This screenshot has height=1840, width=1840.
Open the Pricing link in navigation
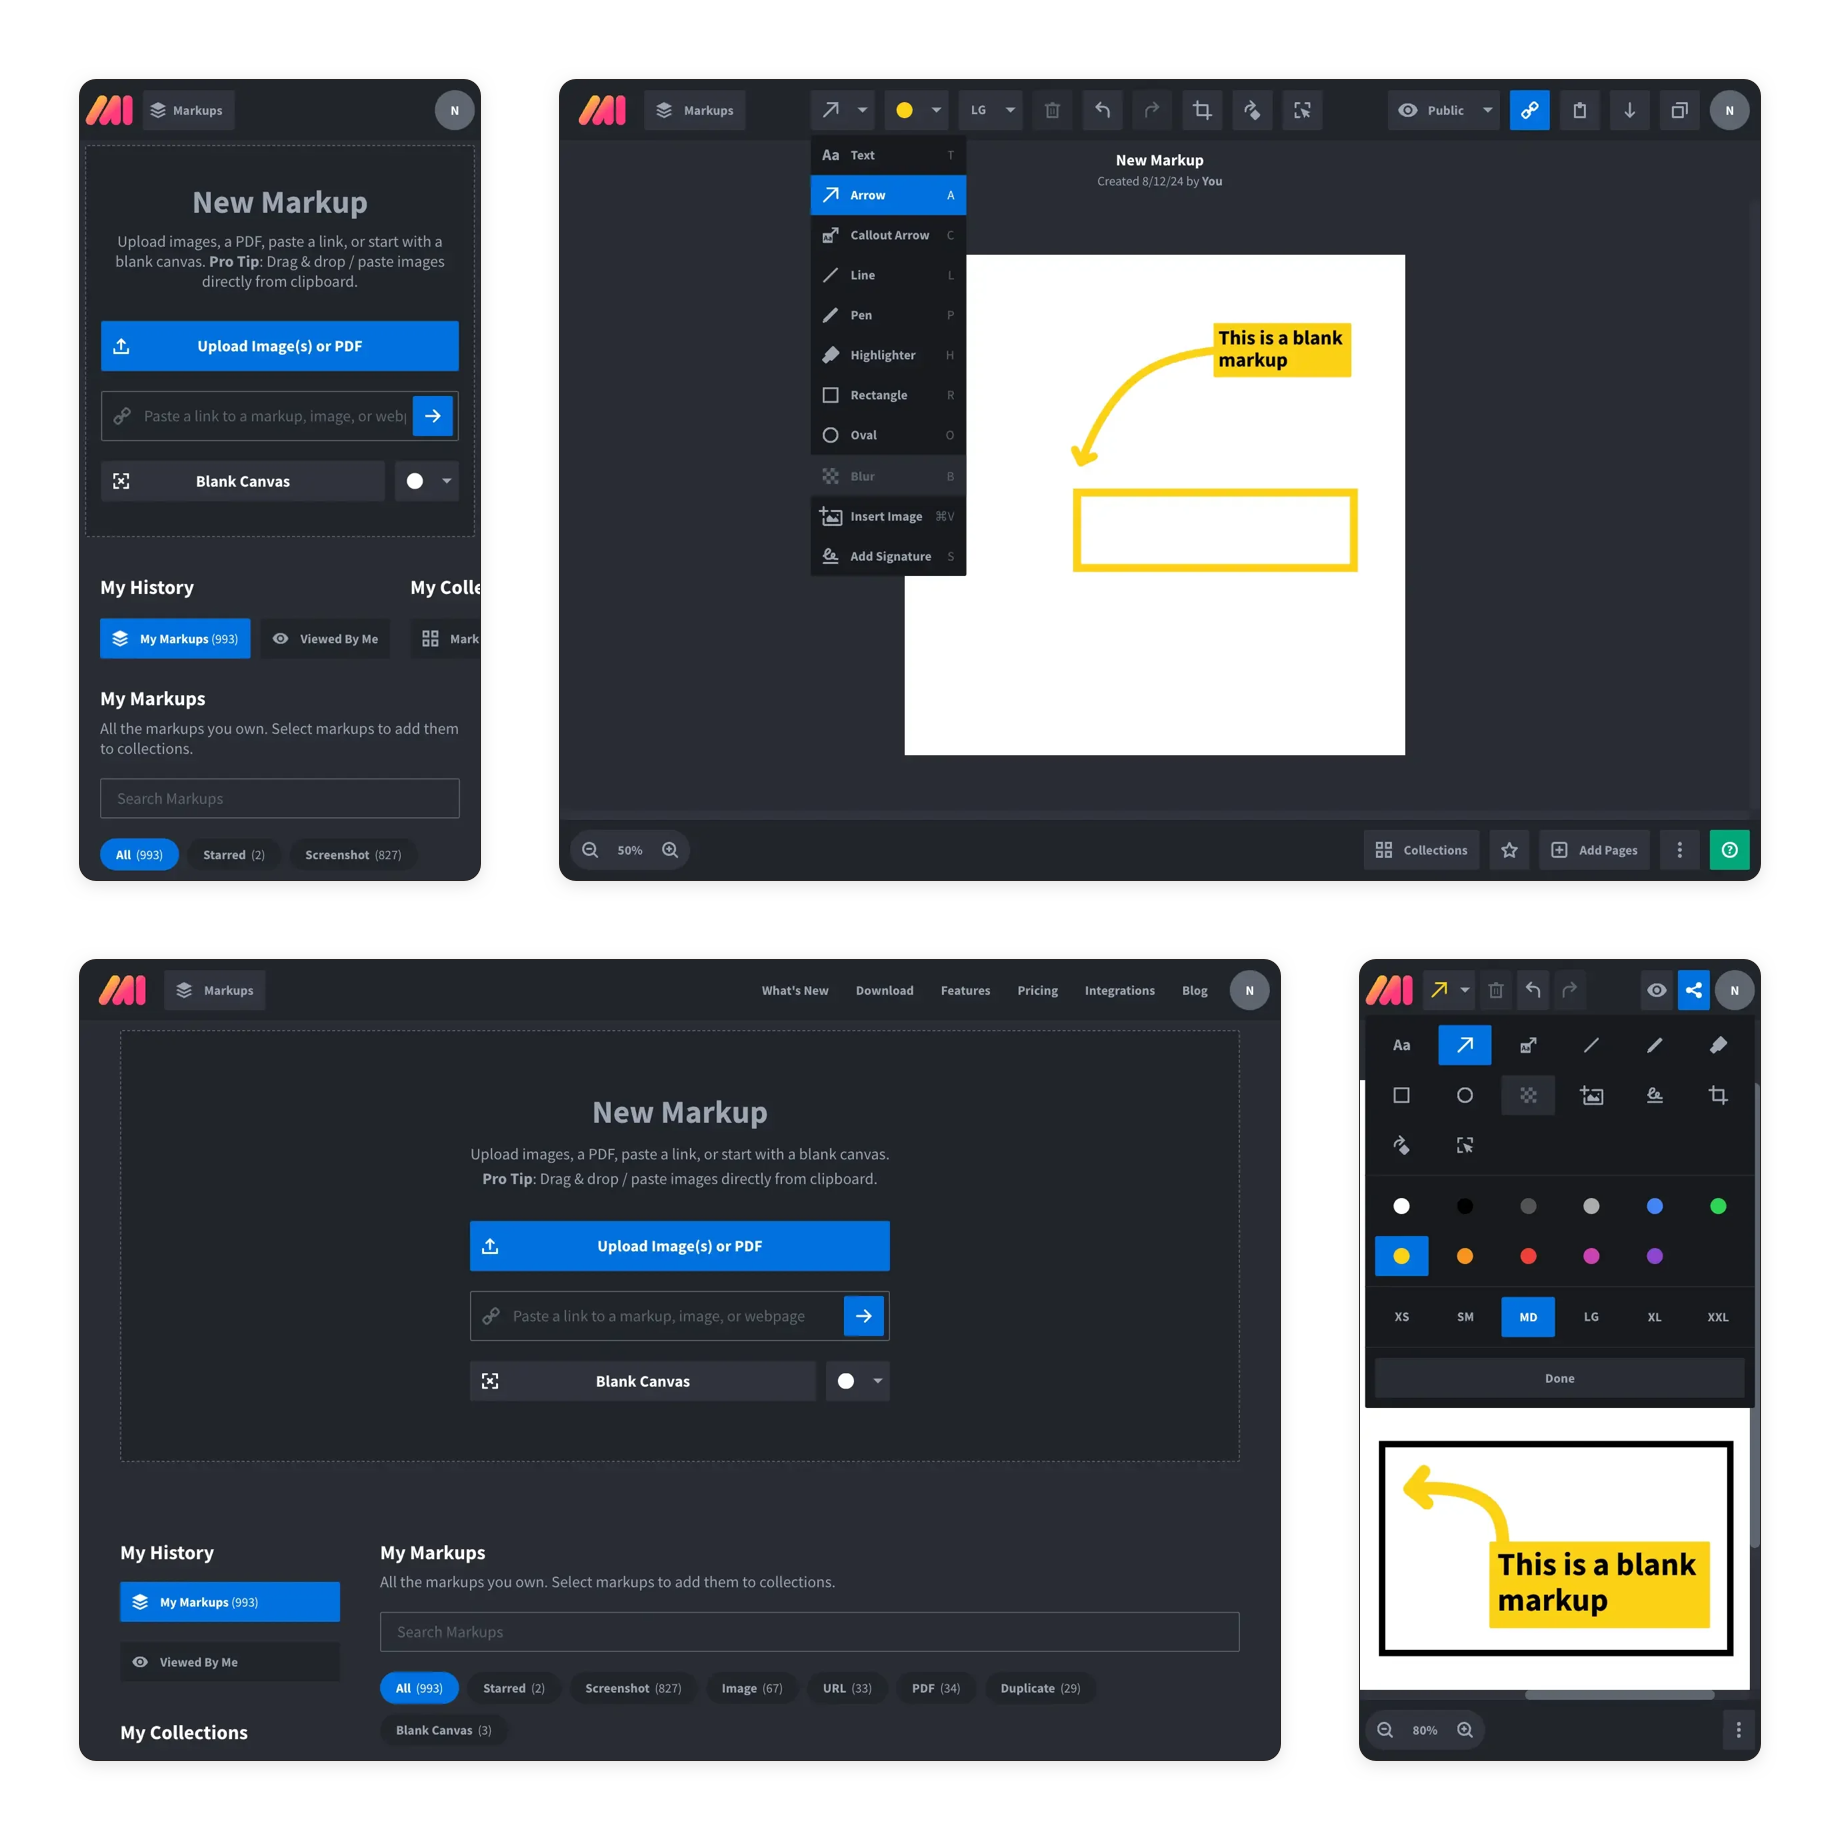pos(1037,990)
